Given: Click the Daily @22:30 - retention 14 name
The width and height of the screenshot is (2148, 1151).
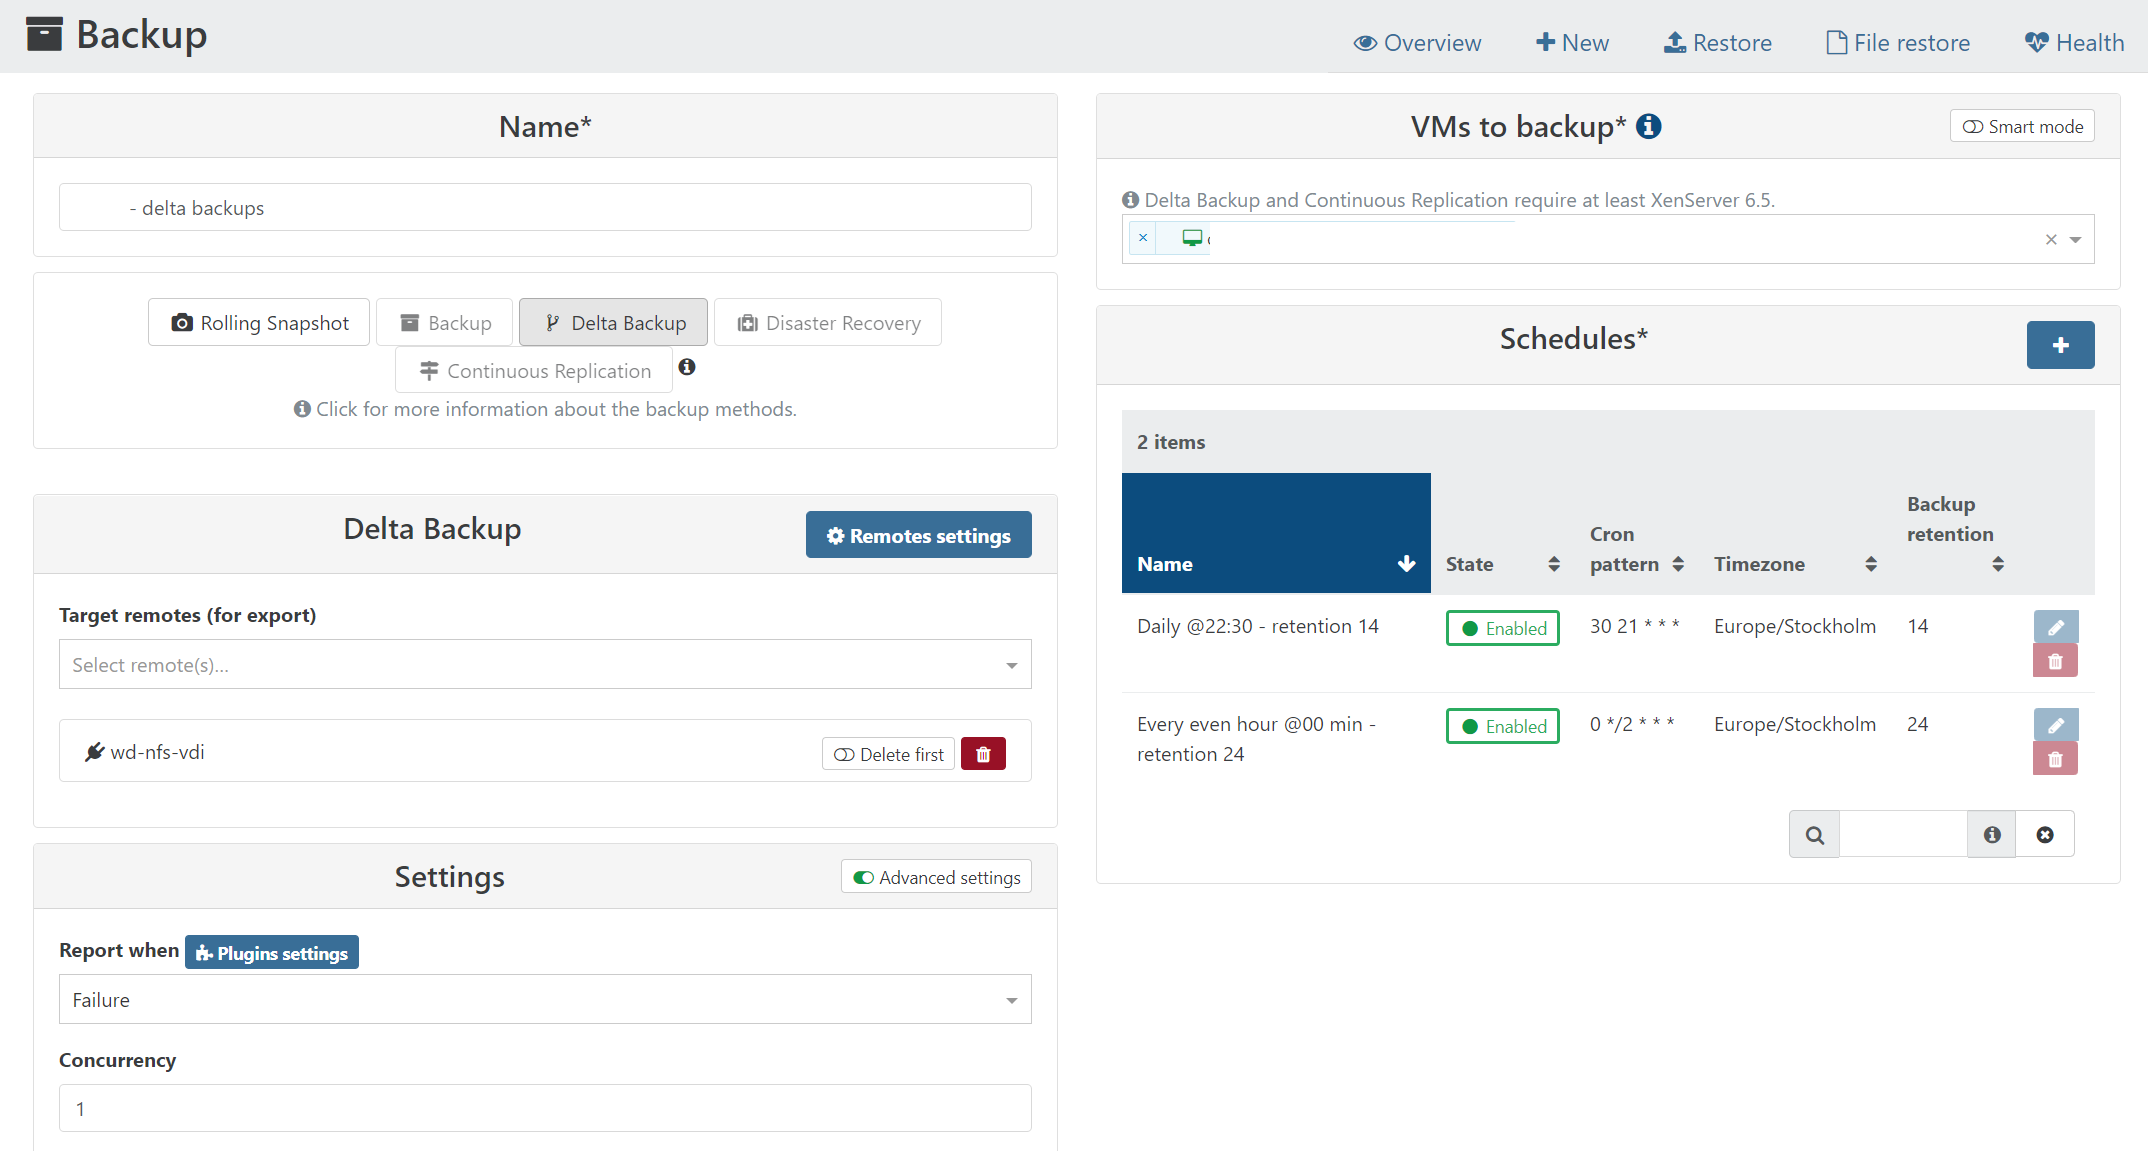Looking at the screenshot, I should point(1258,626).
